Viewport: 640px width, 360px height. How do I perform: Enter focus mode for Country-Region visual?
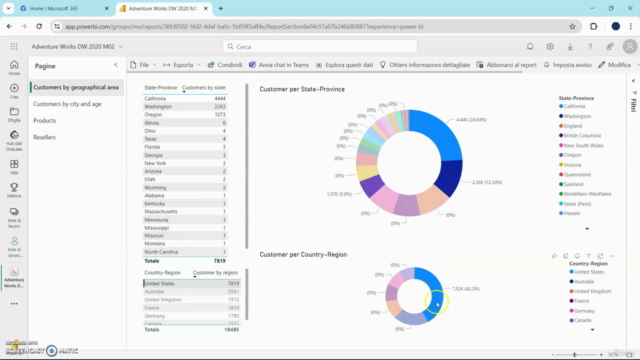600,256
